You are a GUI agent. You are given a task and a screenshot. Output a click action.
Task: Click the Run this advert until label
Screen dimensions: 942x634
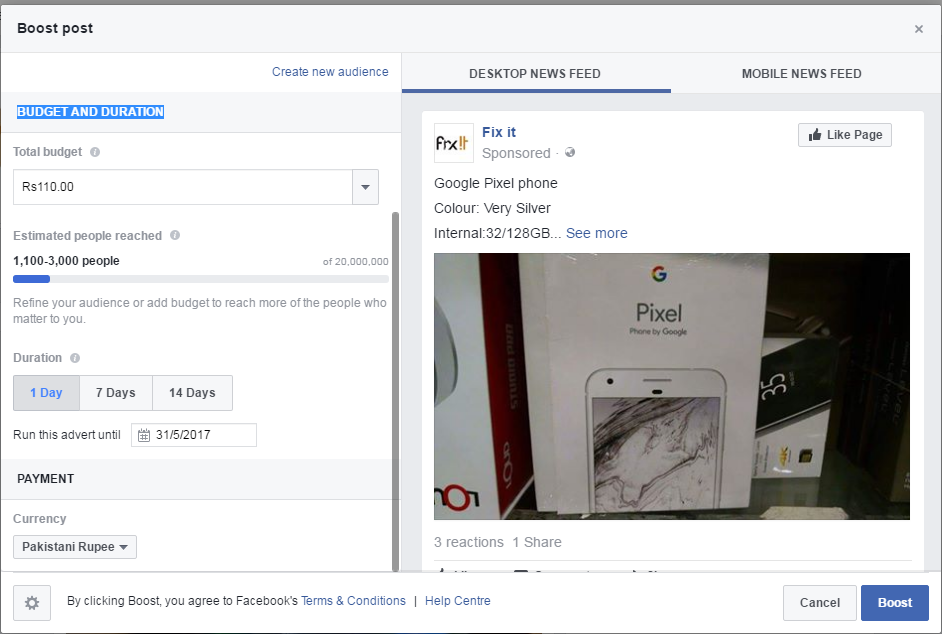coord(67,435)
